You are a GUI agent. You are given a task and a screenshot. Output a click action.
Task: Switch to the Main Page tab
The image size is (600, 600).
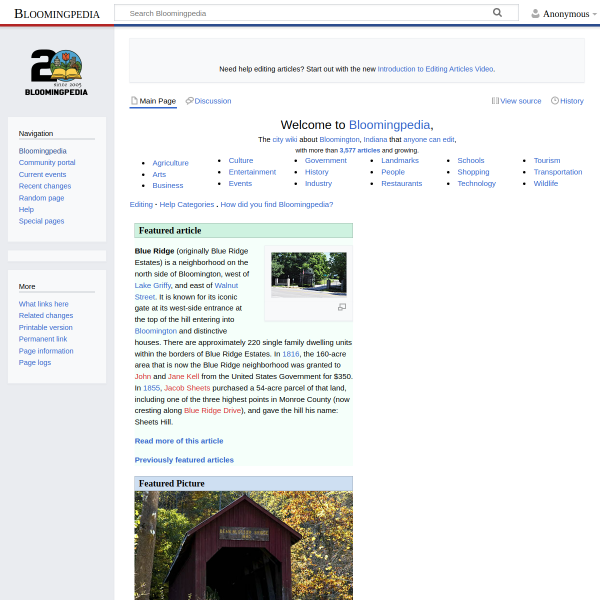pos(153,101)
